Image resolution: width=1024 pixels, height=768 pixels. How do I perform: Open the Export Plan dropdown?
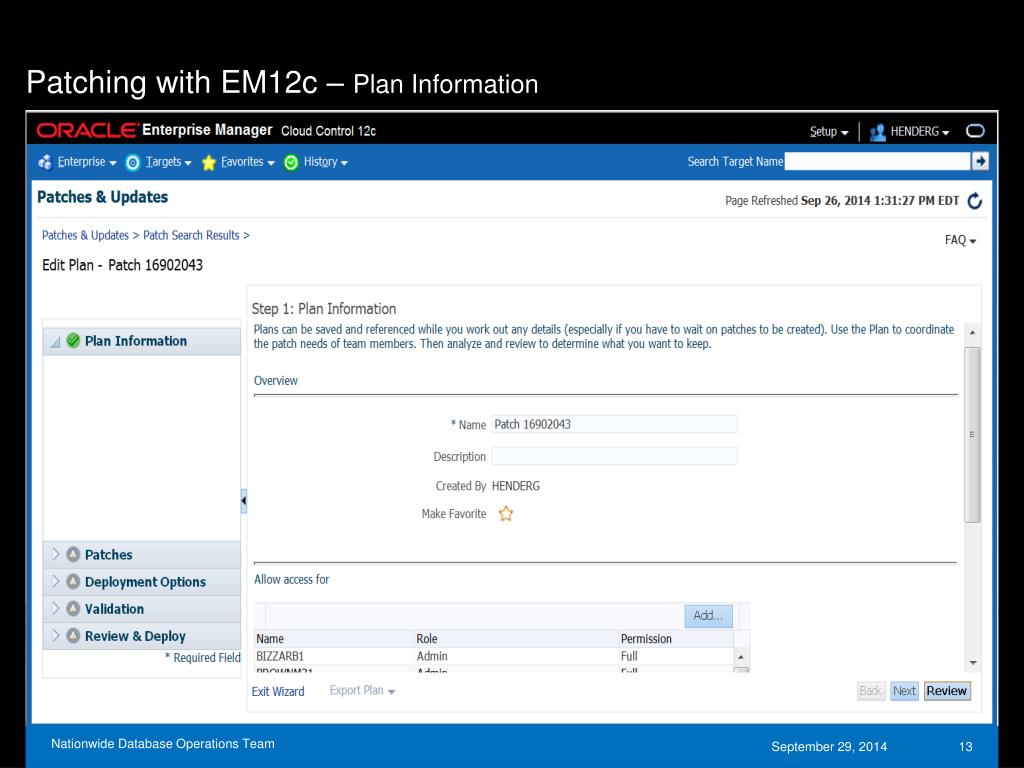(x=362, y=691)
